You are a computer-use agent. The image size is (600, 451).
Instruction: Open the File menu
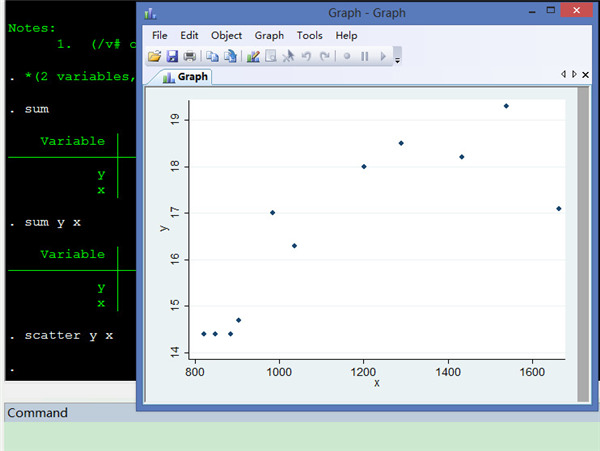[x=159, y=35]
